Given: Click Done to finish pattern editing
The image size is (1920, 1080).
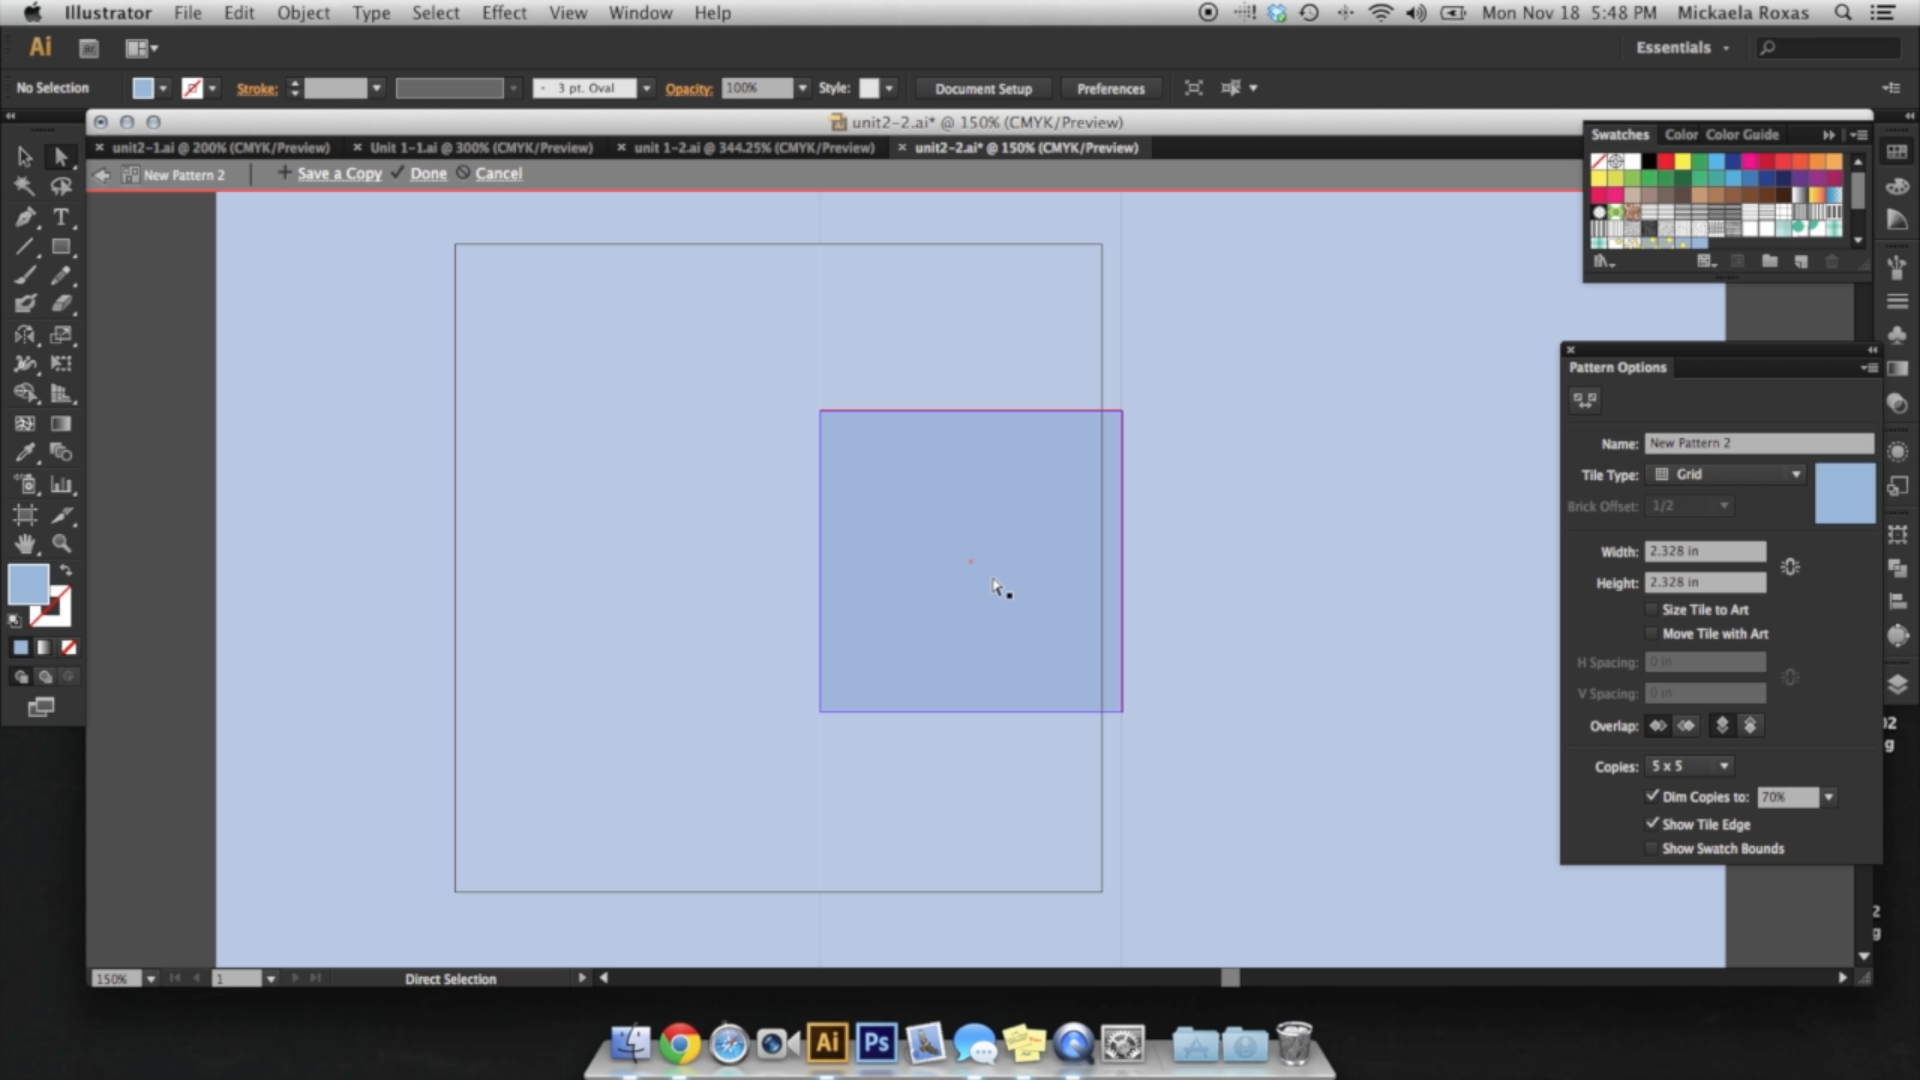Looking at the screenshot, I should pyautogui.click(x=430, y=173).
